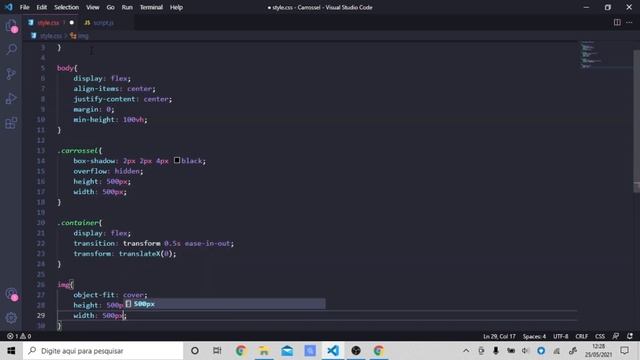Viewport: 640px width, 360px height.
Task: Open Windows Action Center notifications
Action: pyautogui.click(x=624, y=351)
